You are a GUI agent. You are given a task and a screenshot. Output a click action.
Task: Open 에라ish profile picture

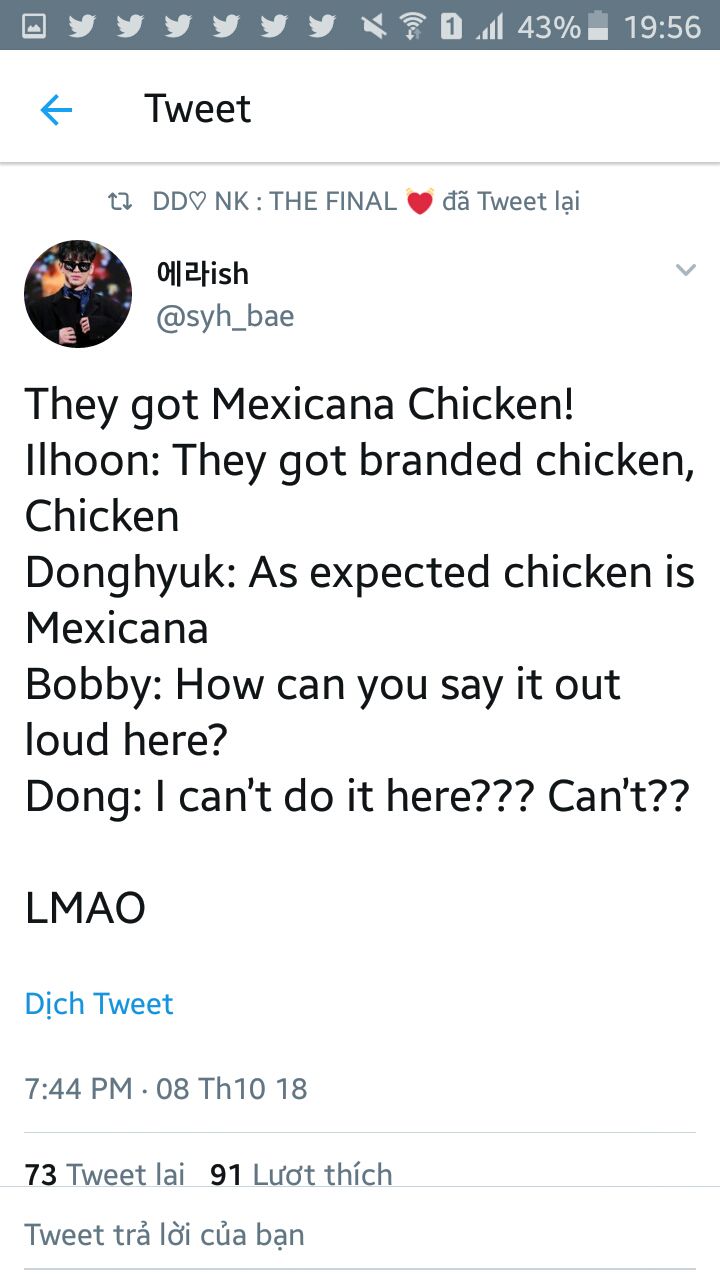pos(78,294)
